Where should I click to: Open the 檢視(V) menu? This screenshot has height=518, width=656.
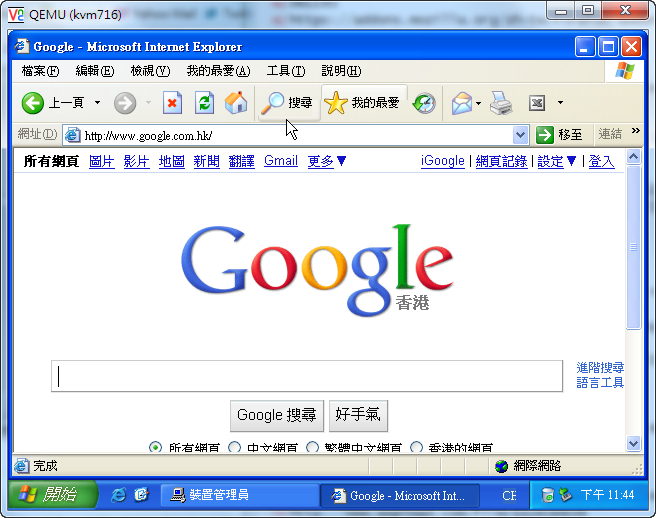pos(150,71)
